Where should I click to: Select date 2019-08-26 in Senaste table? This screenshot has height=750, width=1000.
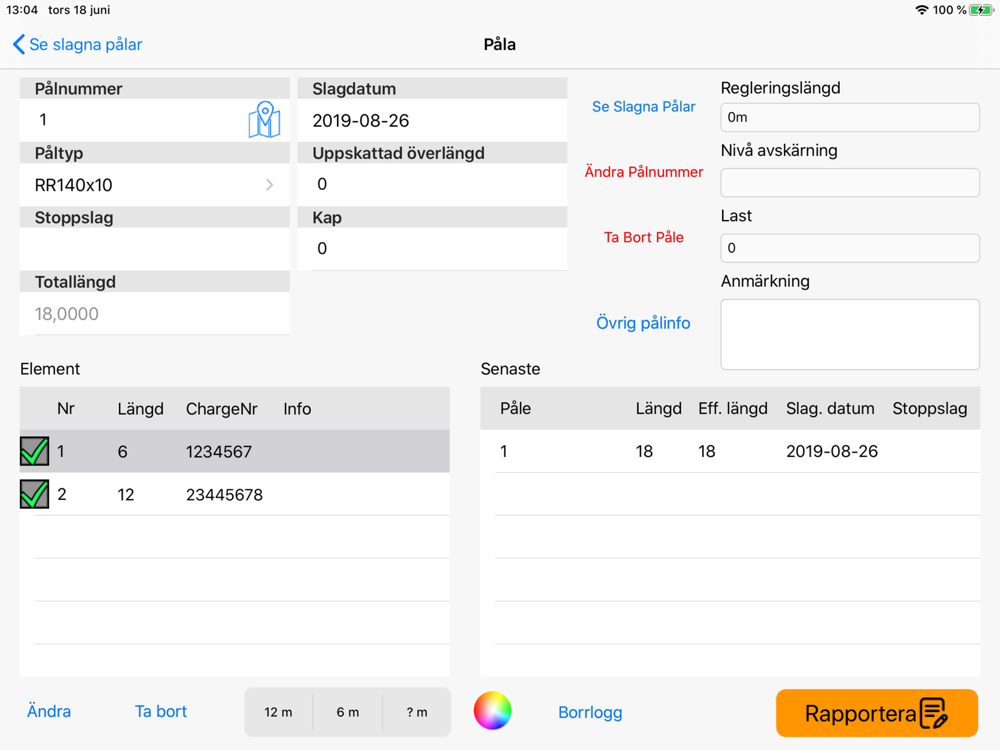tap(832, 452)
